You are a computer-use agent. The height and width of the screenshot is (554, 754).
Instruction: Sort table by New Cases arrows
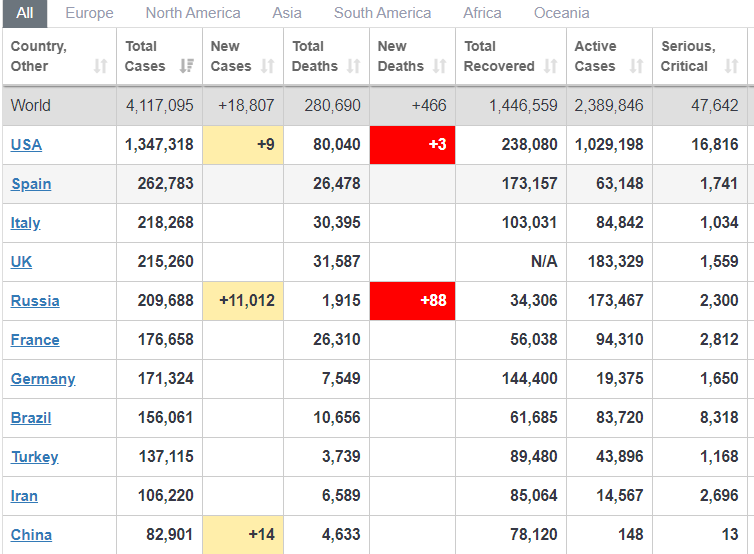click(x=267, y=66)
